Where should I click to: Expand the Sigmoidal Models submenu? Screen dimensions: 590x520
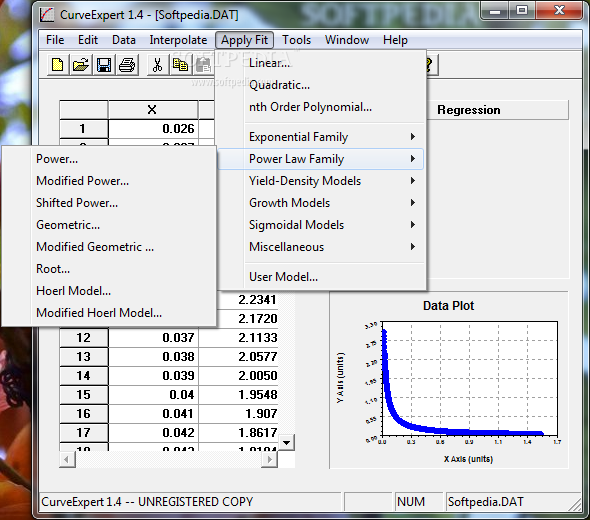tap(321, 225)
